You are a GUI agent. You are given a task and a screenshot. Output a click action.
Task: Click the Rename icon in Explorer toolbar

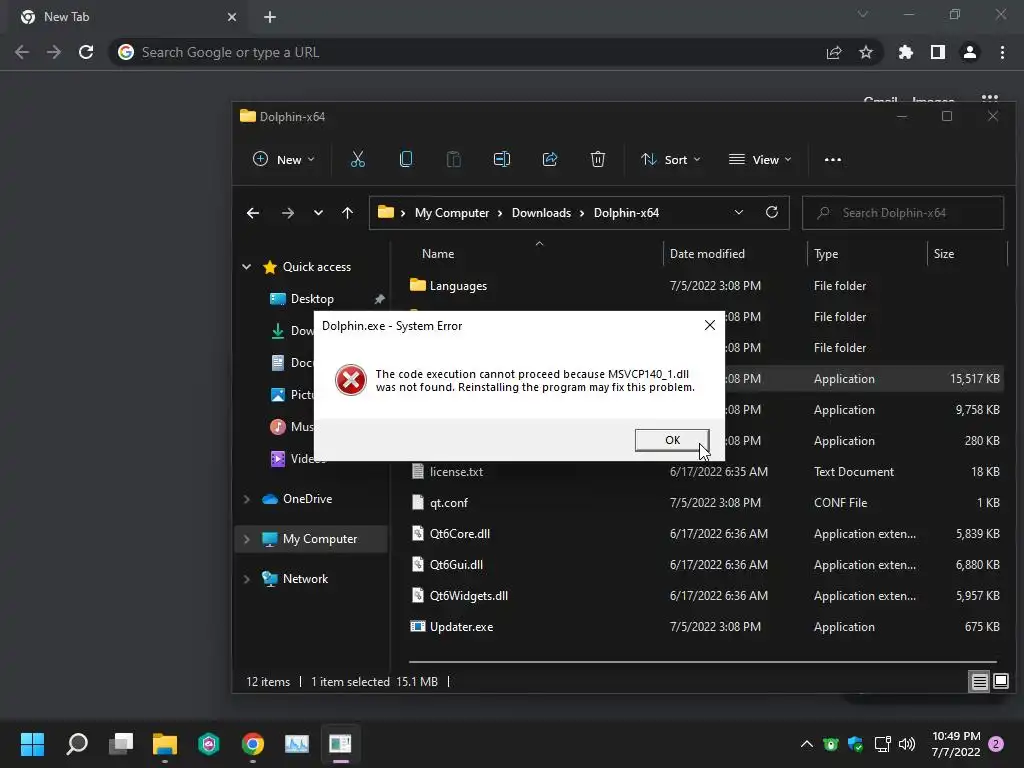[502, 159]
